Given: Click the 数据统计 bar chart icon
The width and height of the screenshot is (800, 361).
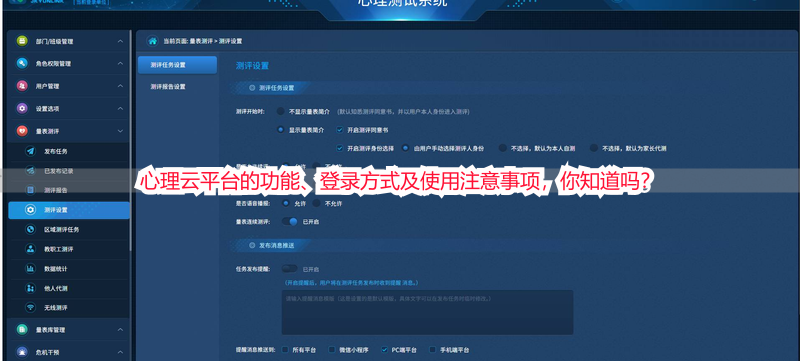Looking at the screenshot, I should tap(31, 269).
